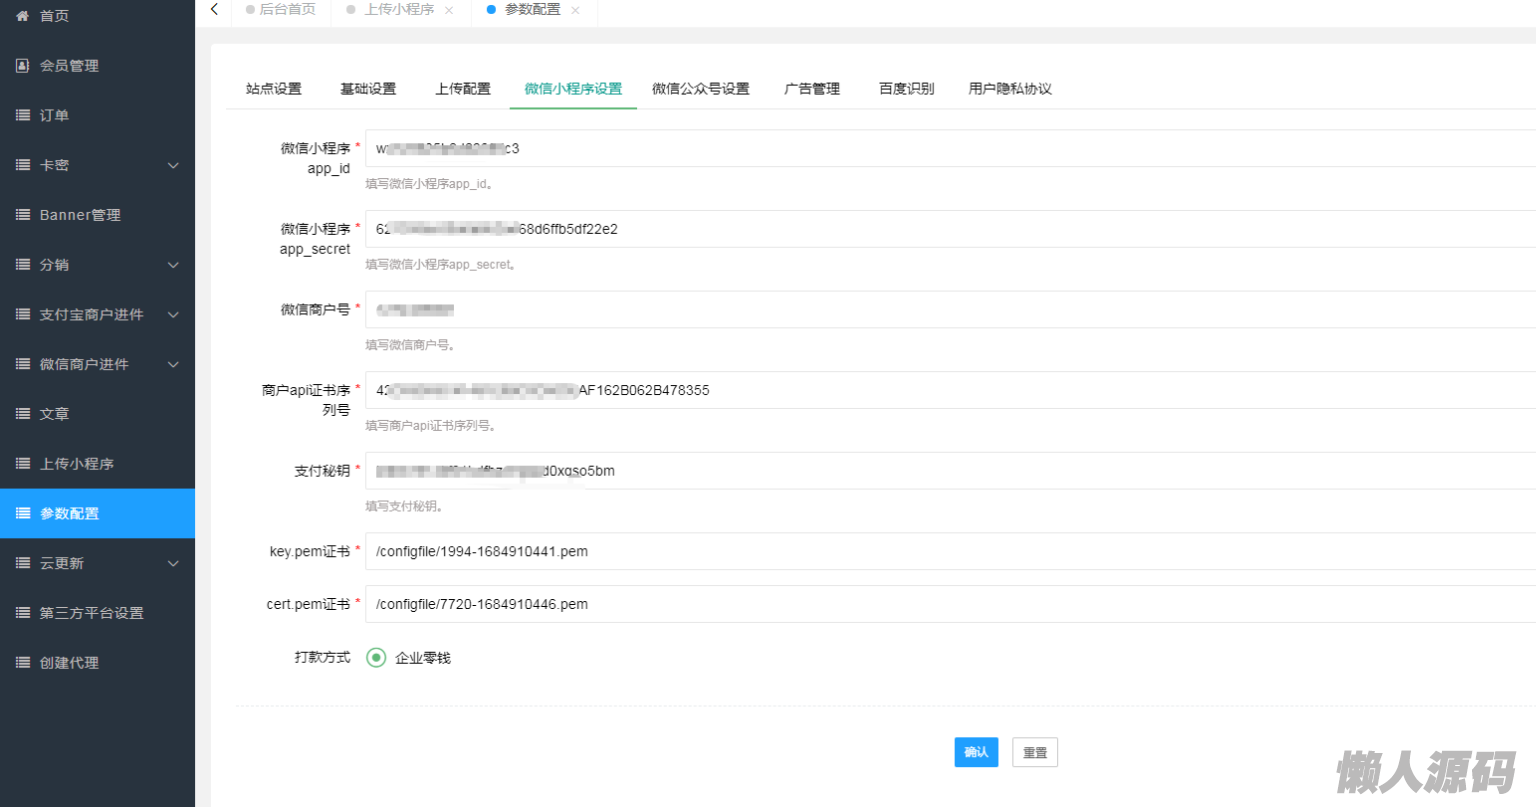Expand the 分销 menu chevron
The height and width of the screenshot is (807, 1536).
click(x=173, y=265)
